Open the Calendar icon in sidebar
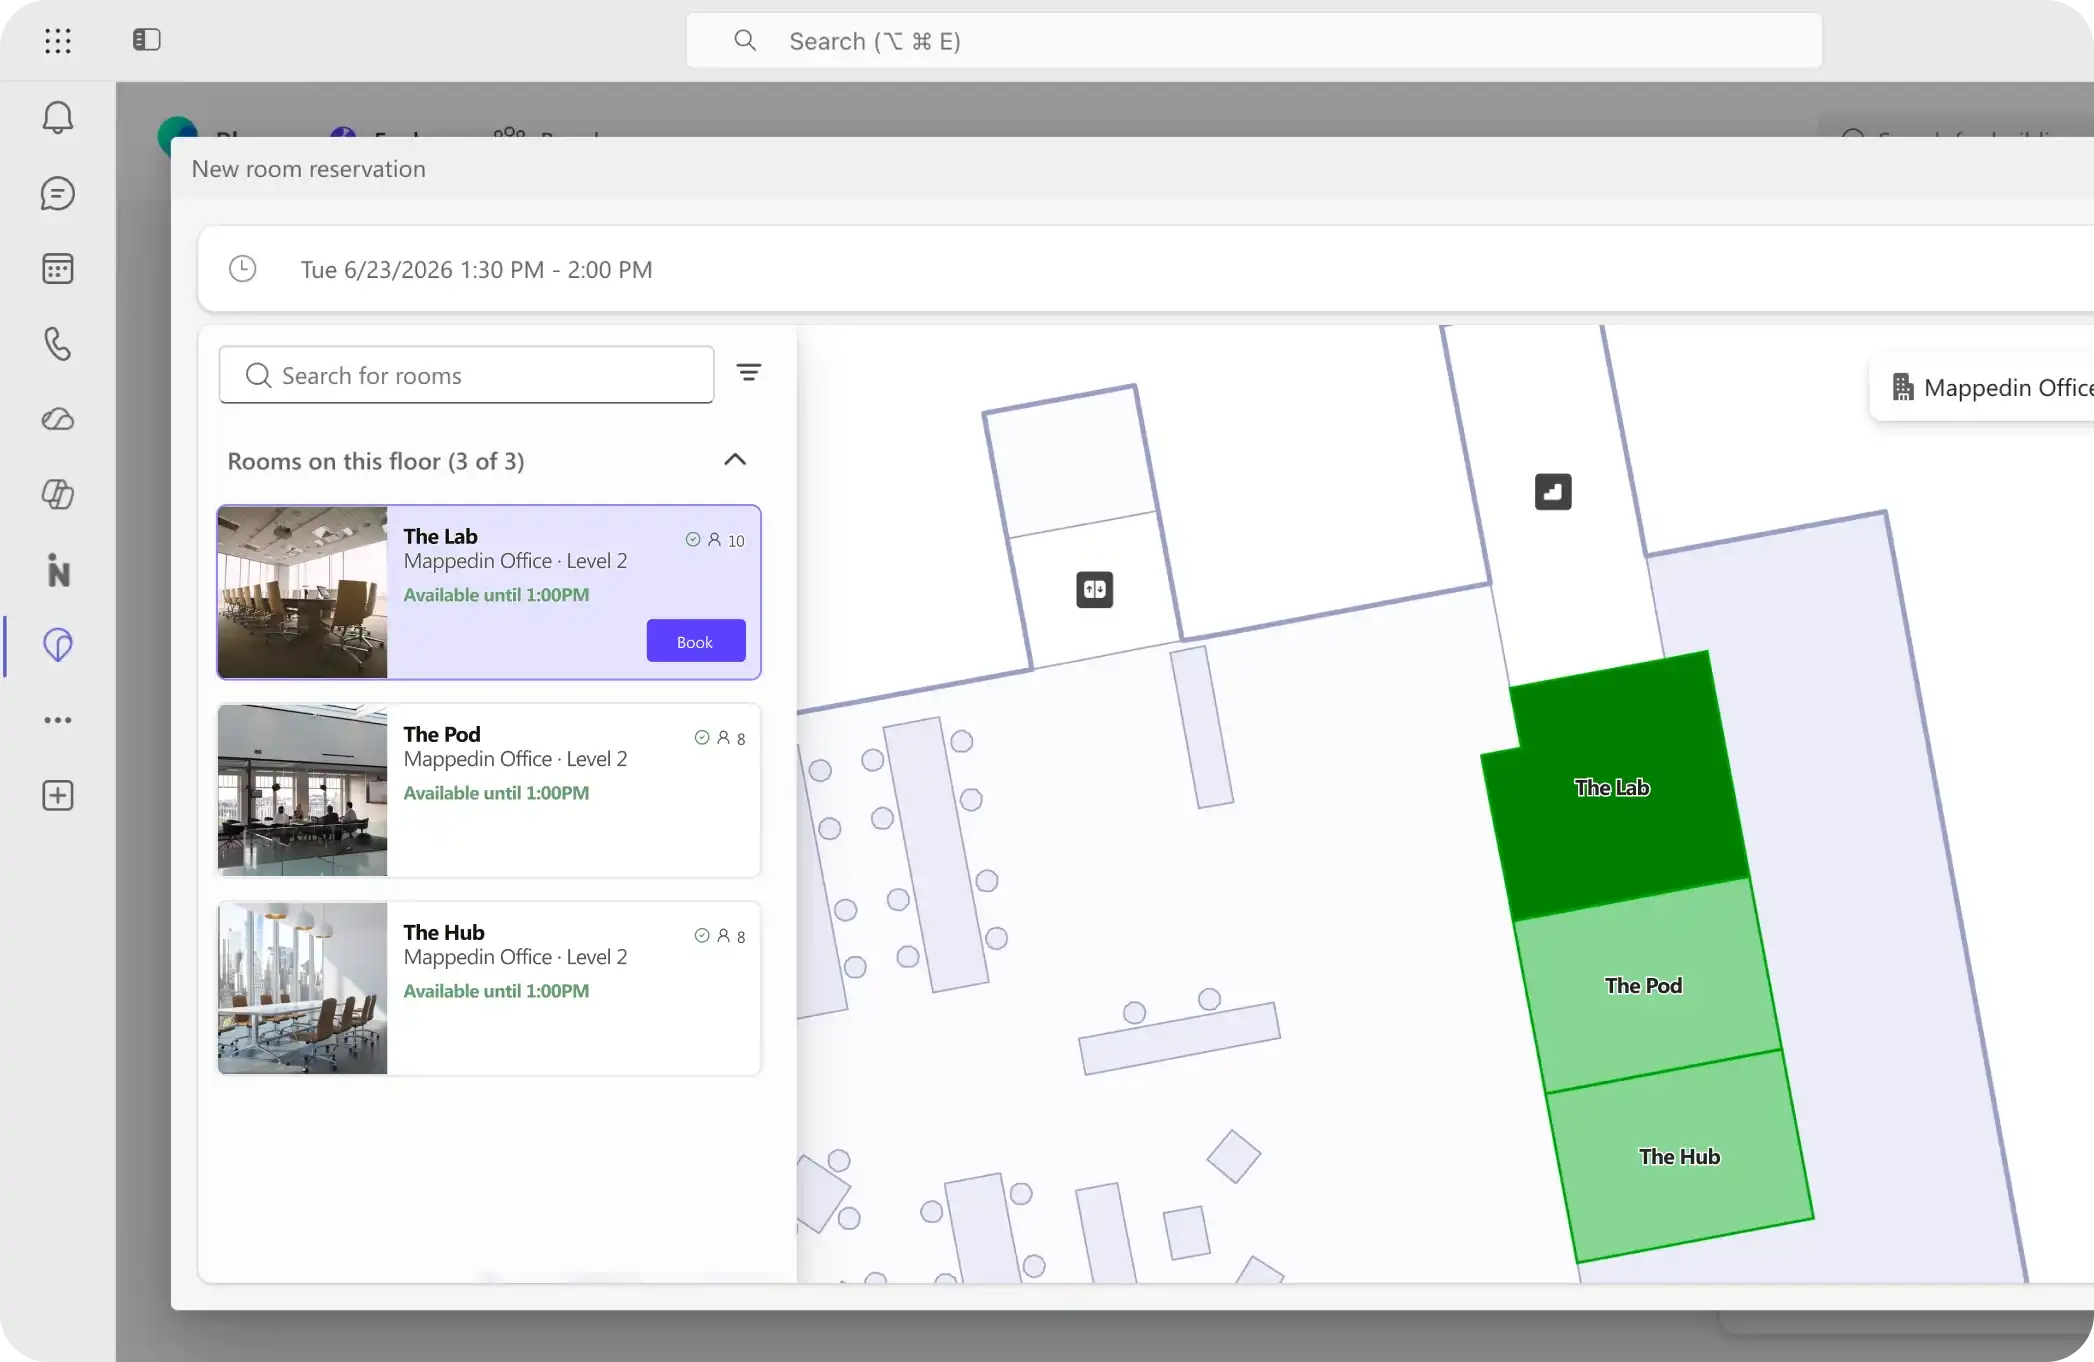 pos(58,269)
